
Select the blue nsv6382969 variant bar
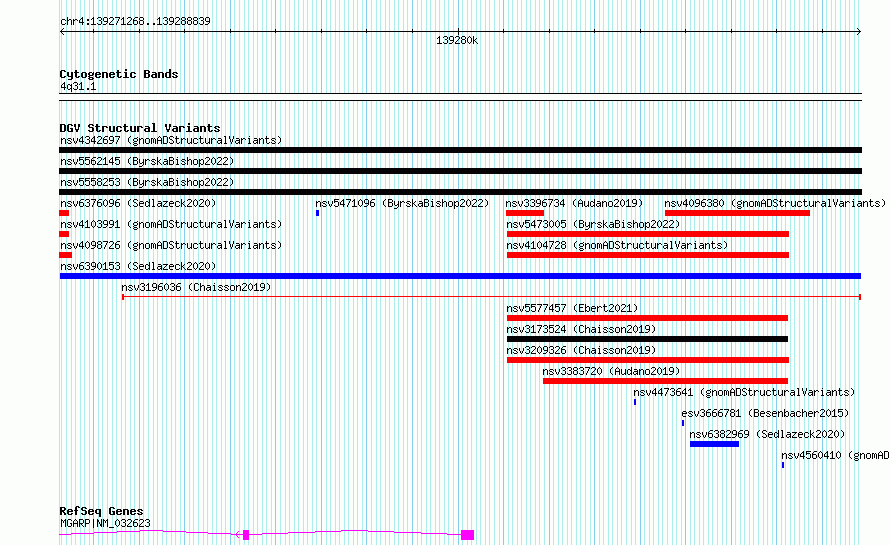pyautogui.click(x=714, y=444)
